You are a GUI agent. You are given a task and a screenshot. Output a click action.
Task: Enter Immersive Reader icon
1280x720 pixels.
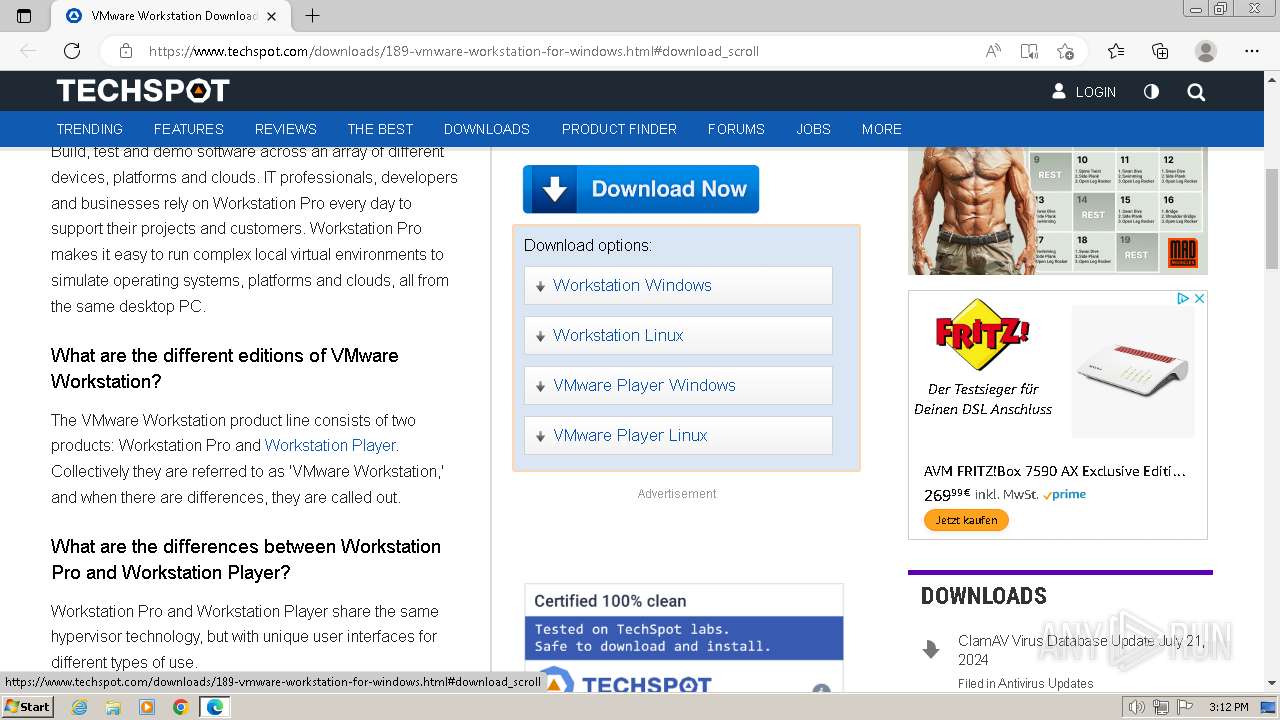[x=1029, y=51]
